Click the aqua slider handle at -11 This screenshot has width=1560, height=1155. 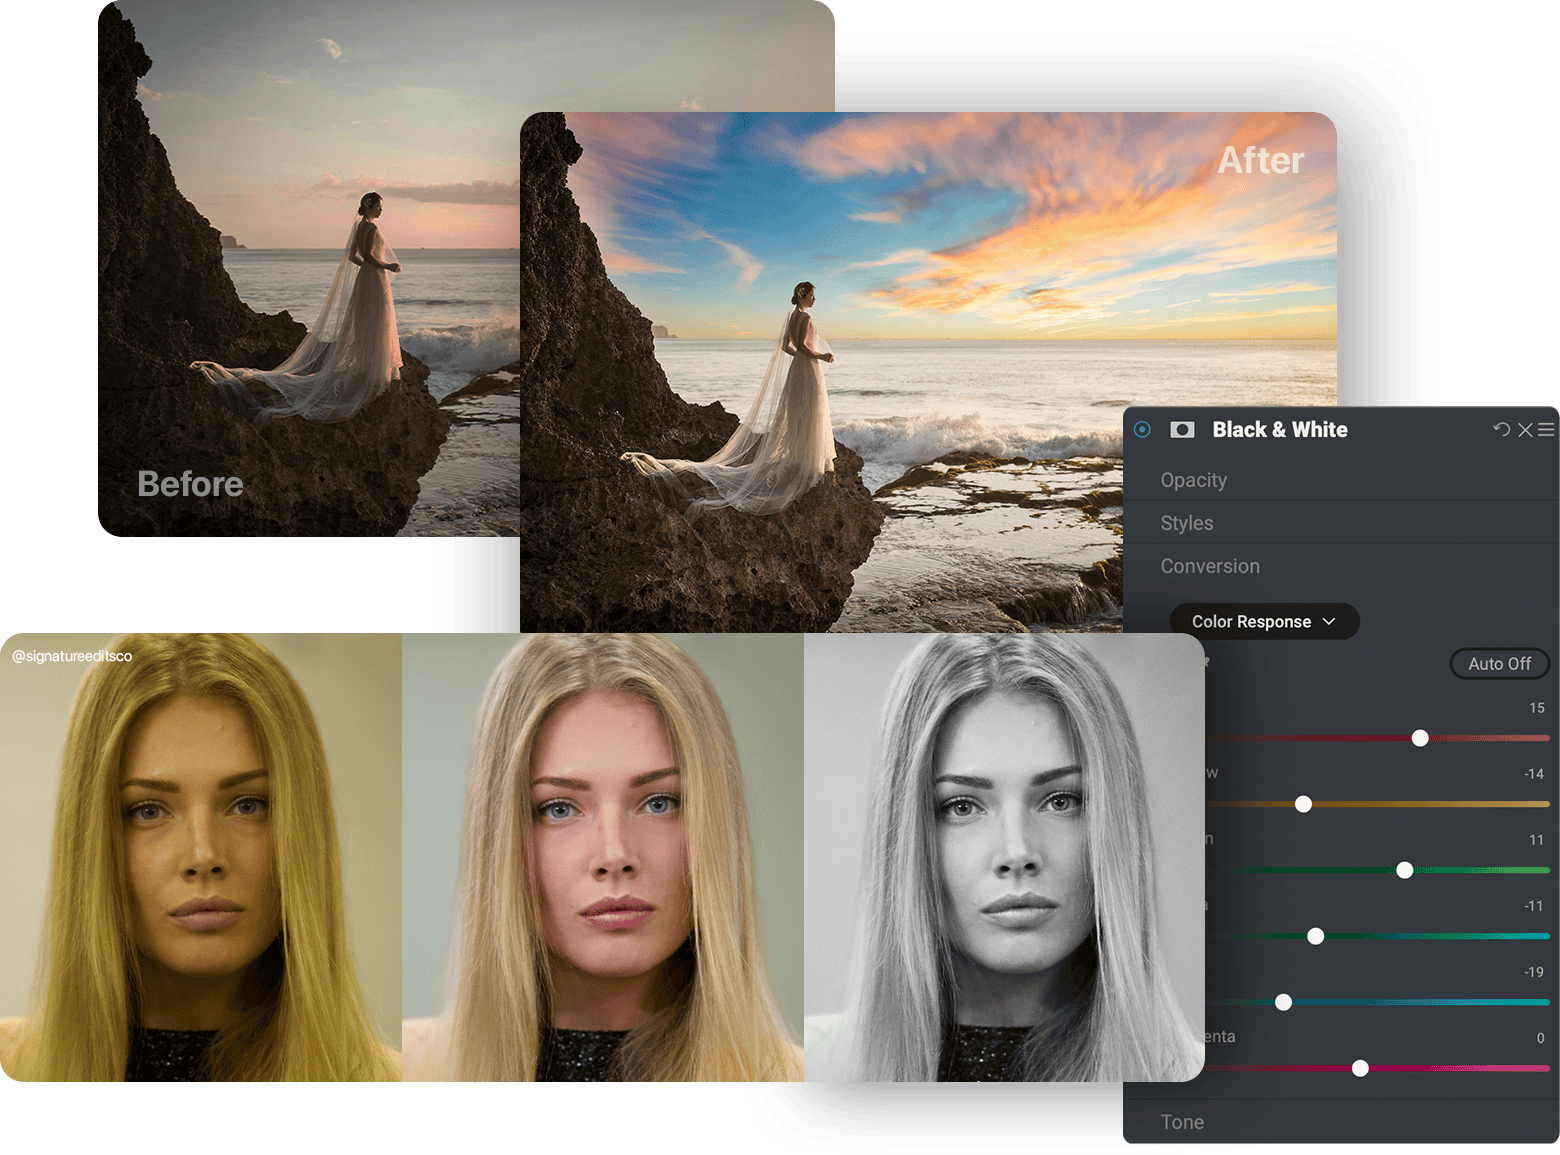tap(1316, 936)
